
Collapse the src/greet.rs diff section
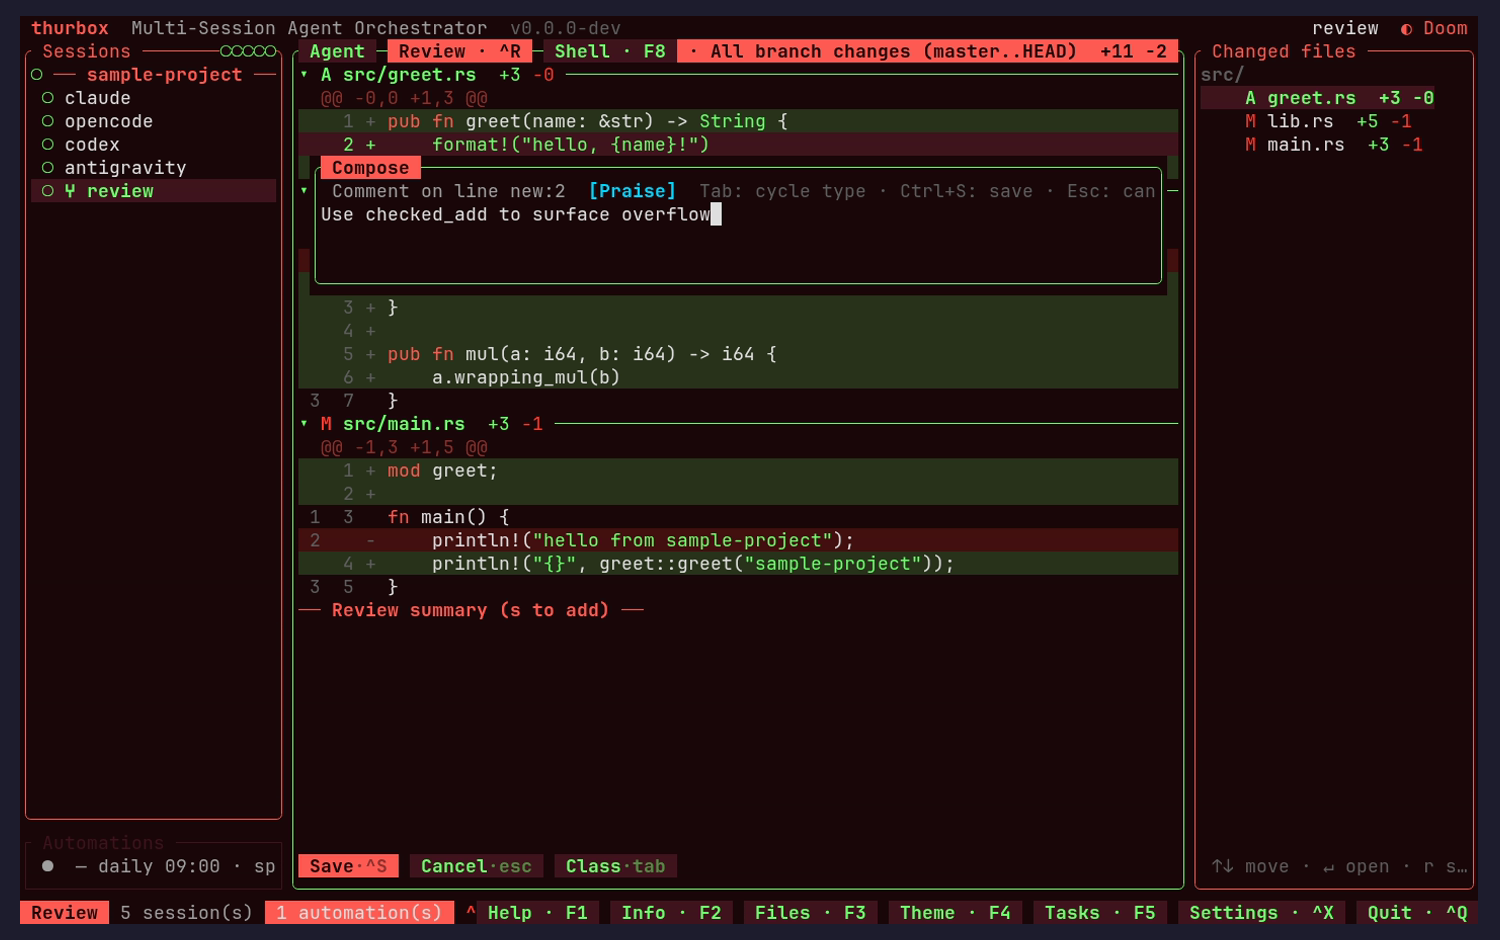point(304,75)
